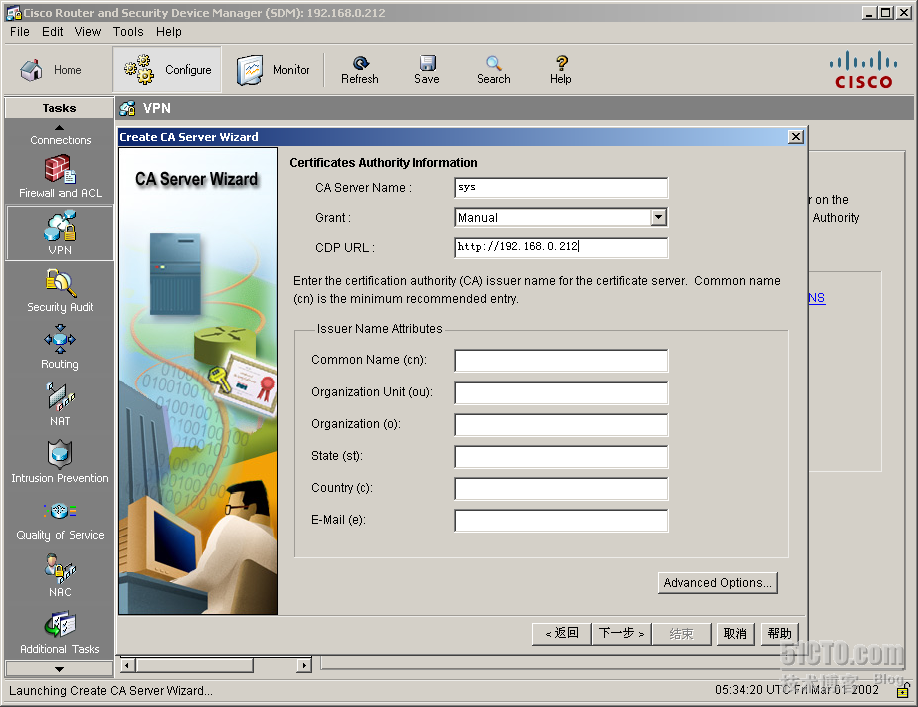918x707 pixels.
Task: Click the Launching Create CA Server Wizard status
Action: [111, 691]
